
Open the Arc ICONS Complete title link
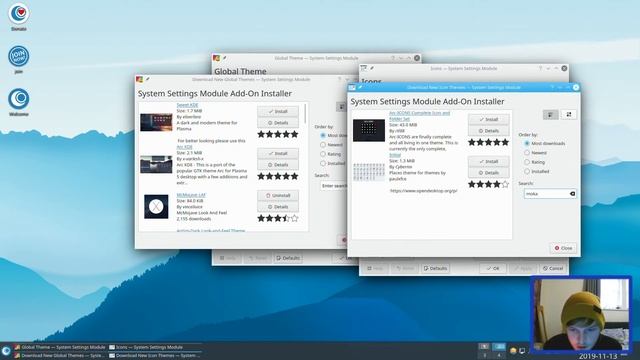pyautogui.click(x=419, y=116)
